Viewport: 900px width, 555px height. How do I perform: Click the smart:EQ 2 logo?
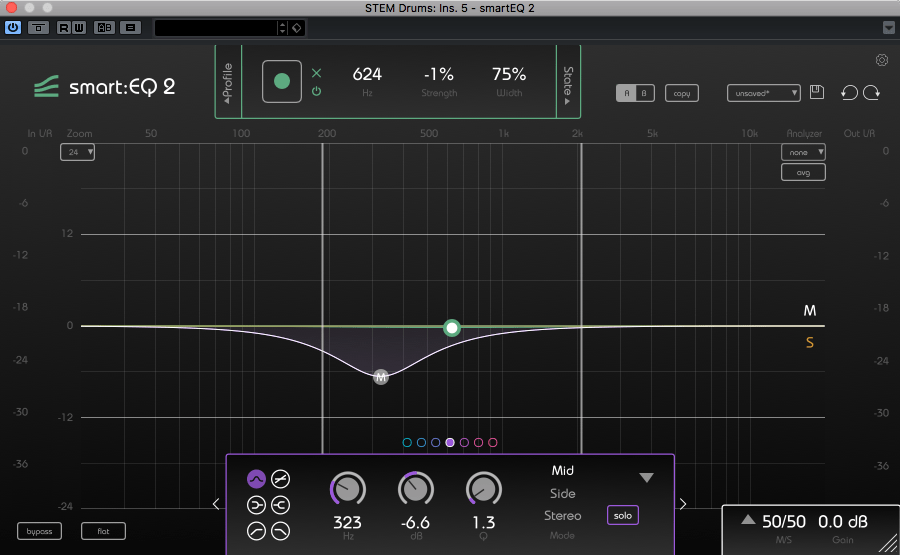pos(104,87)
